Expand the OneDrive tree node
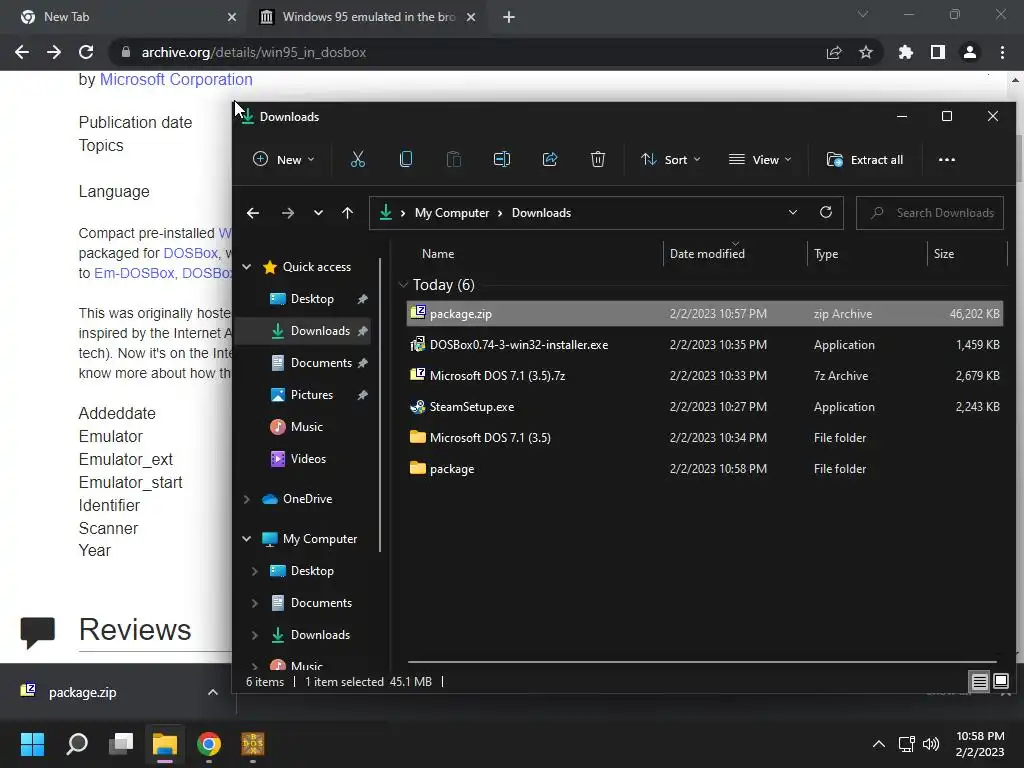1024x768 pixels. coord(247,499)
